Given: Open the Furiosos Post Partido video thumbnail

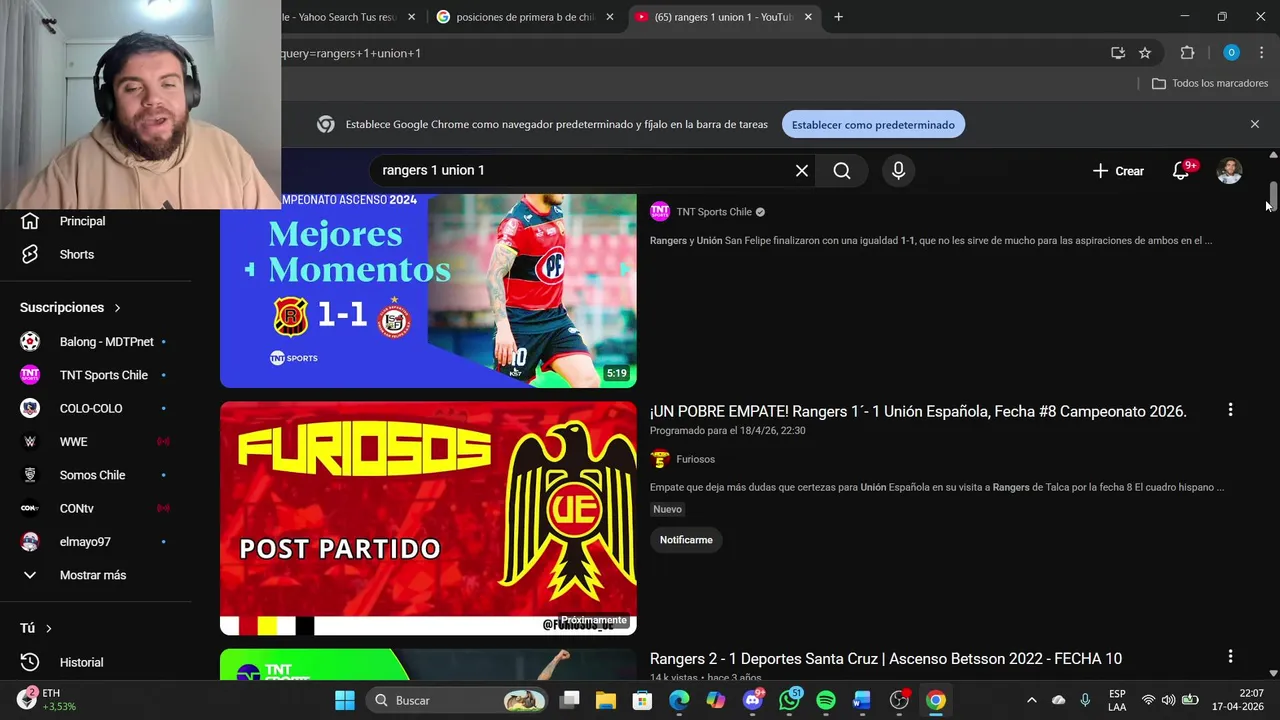Looking at the screenshot, I should click(428, 518).
